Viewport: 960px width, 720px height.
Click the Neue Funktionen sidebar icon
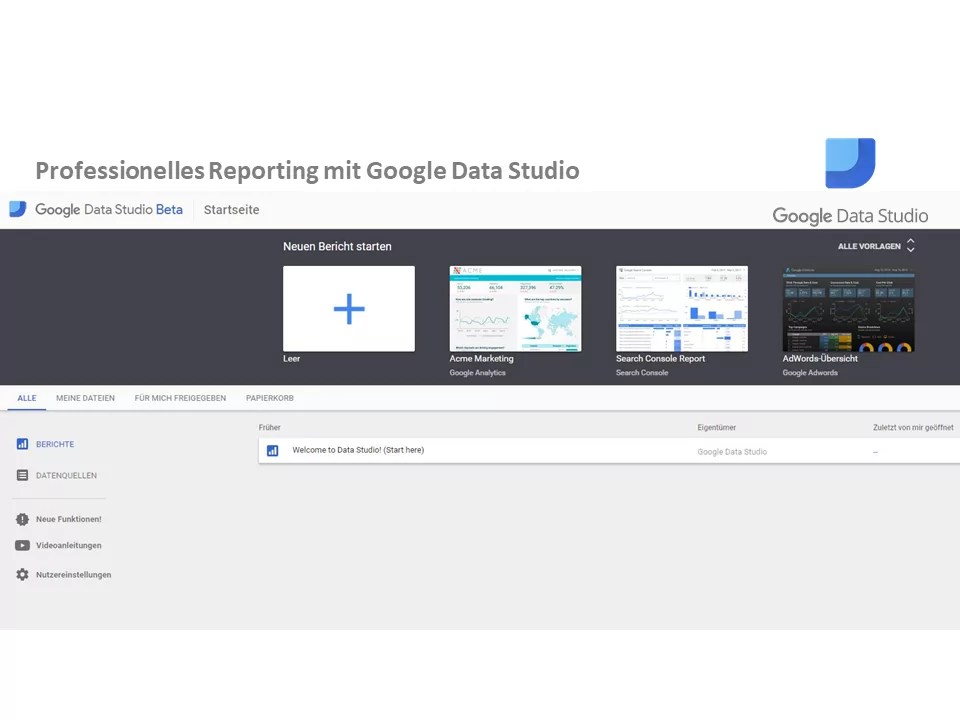[x=22, y=518]
